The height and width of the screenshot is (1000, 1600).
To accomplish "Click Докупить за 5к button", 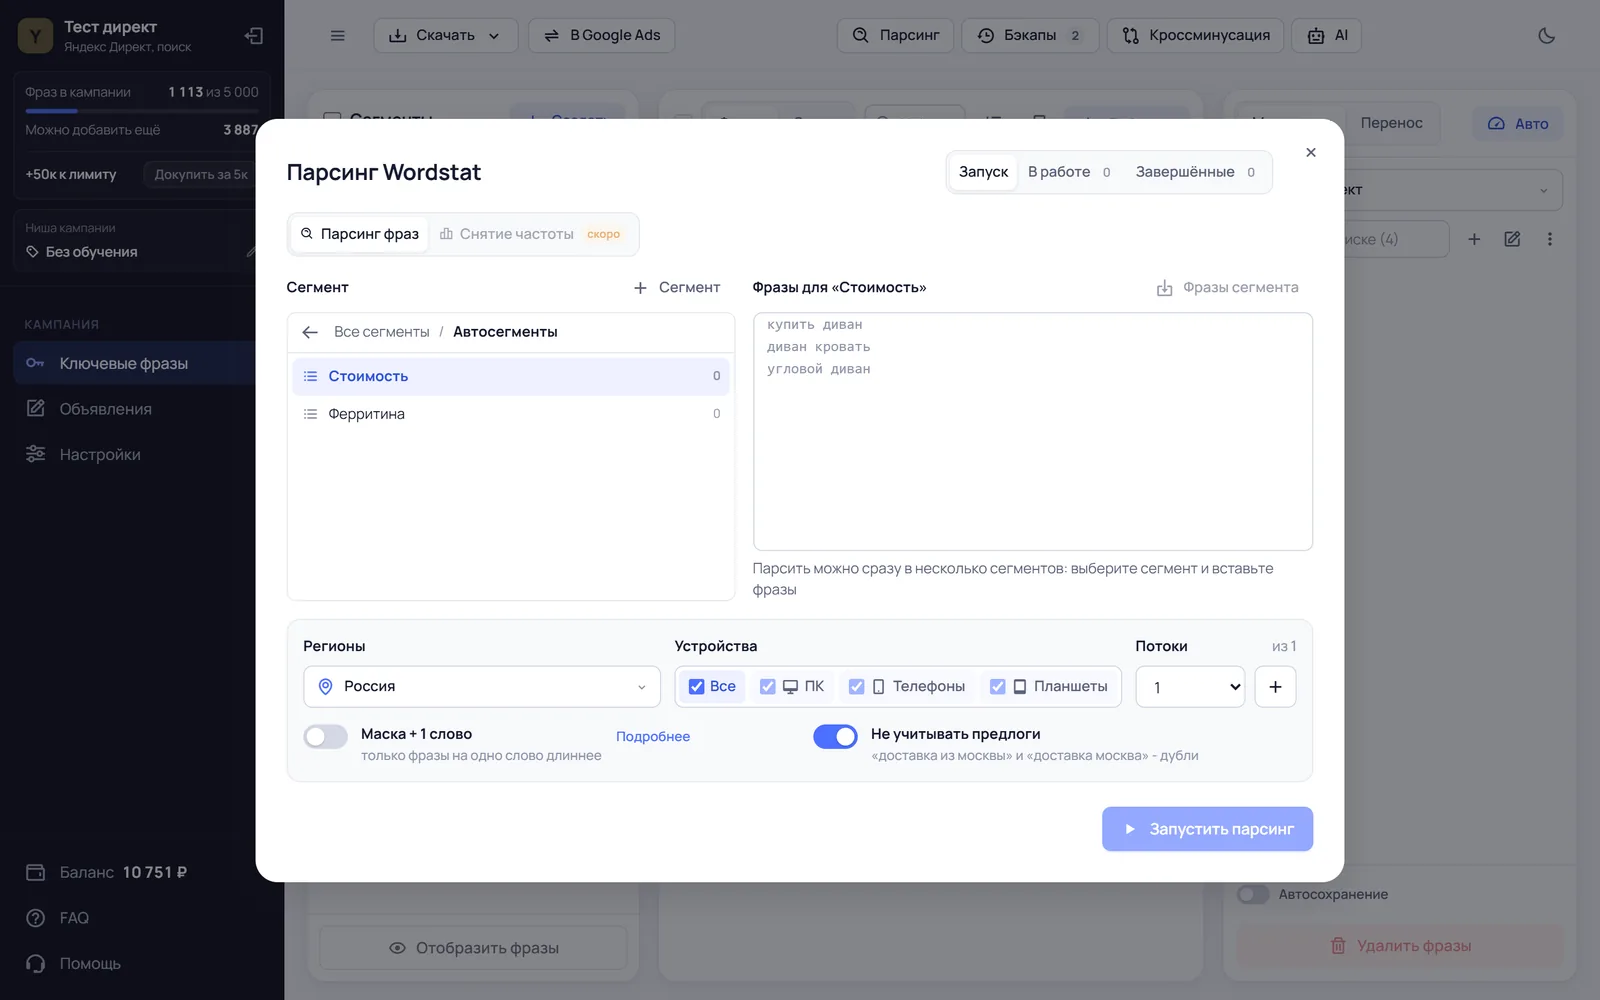I will tap(200, 175).
